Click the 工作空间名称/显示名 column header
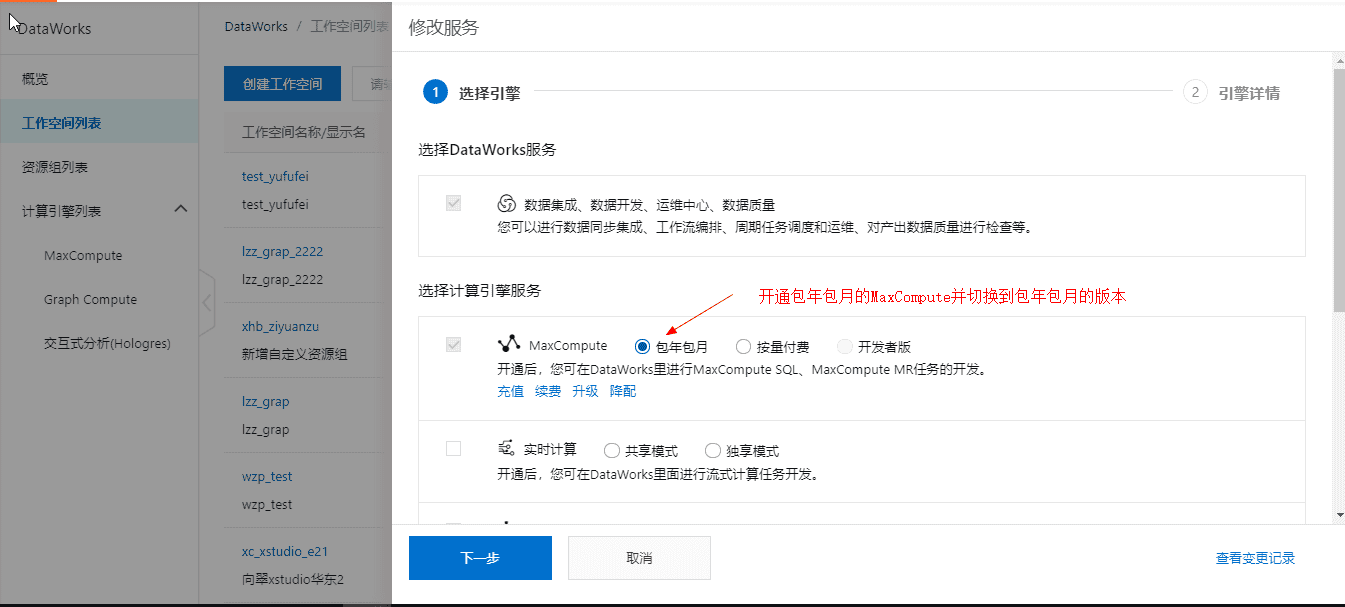 point(304,132)
